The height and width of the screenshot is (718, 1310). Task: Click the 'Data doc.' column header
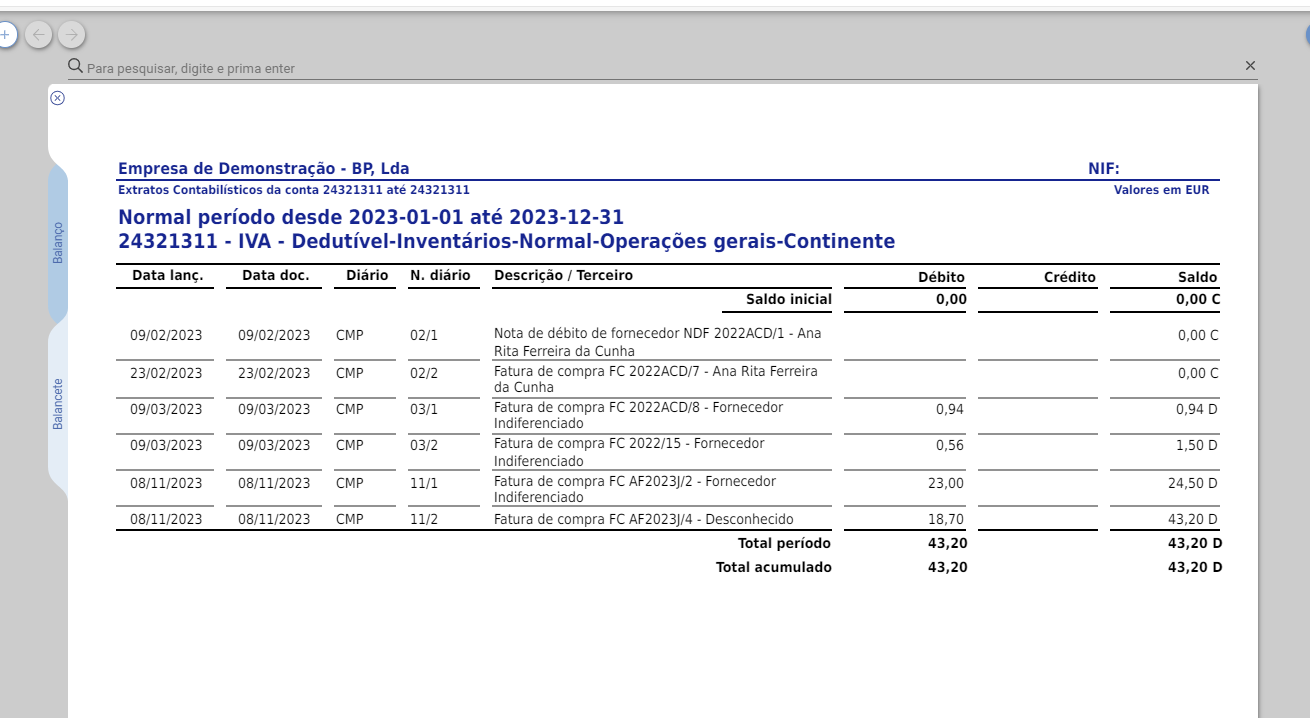[275, 276]
